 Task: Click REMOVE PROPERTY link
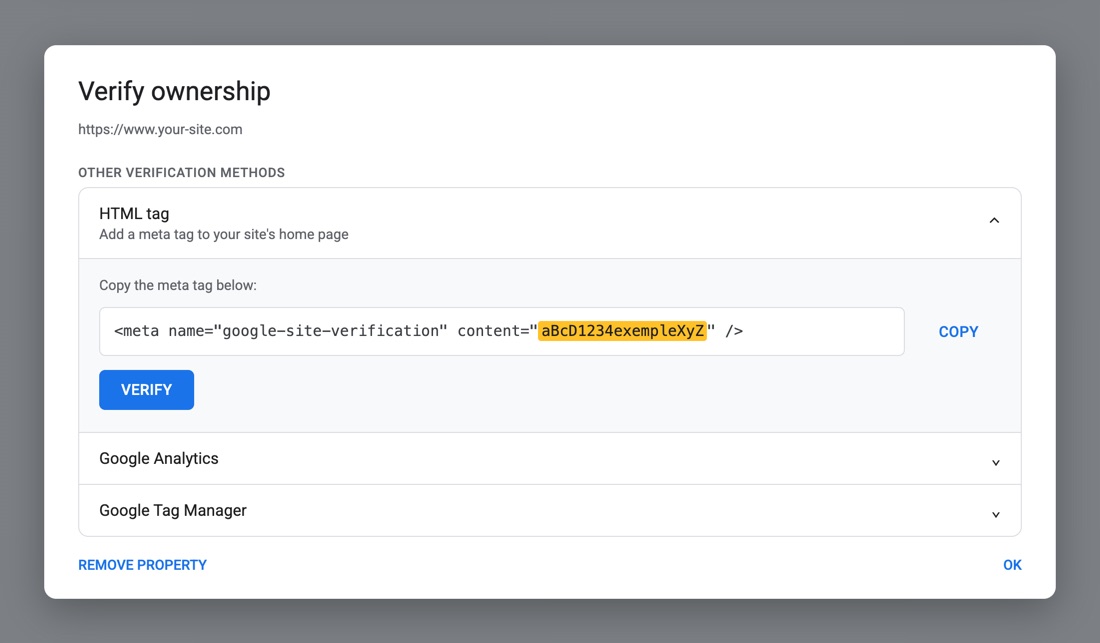tap(142, 565)
